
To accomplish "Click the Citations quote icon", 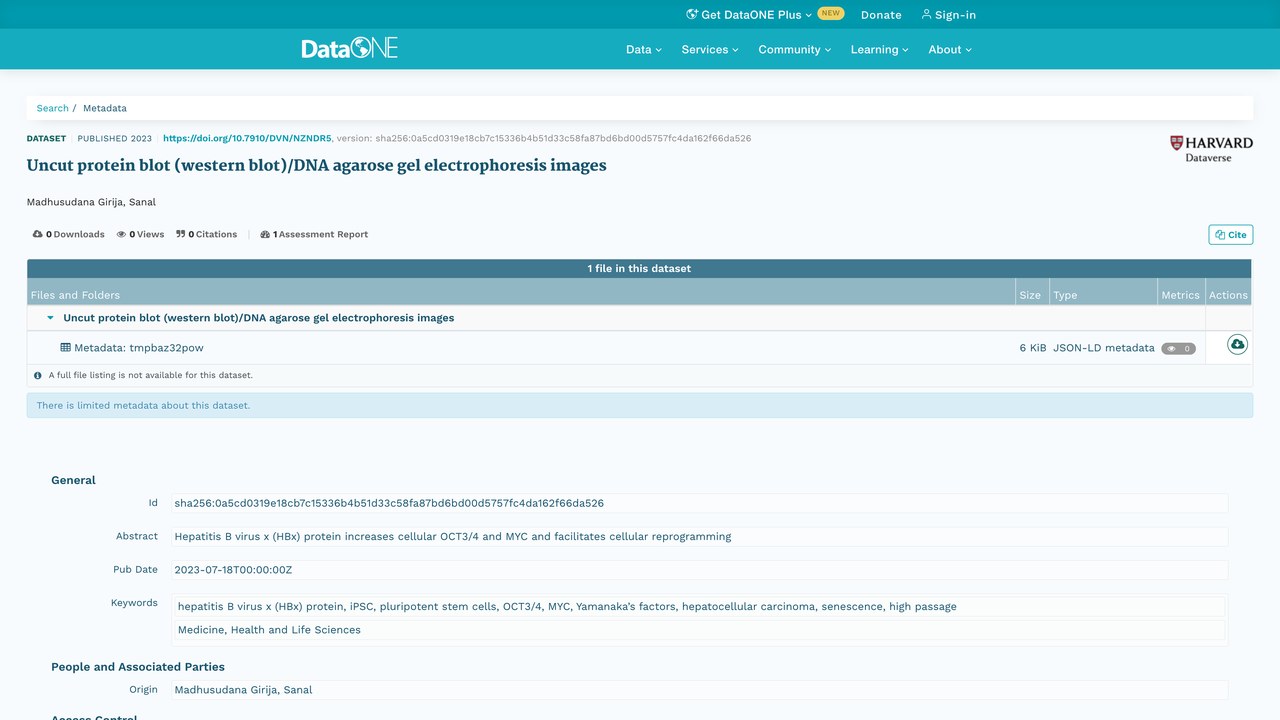I will 181,234.
